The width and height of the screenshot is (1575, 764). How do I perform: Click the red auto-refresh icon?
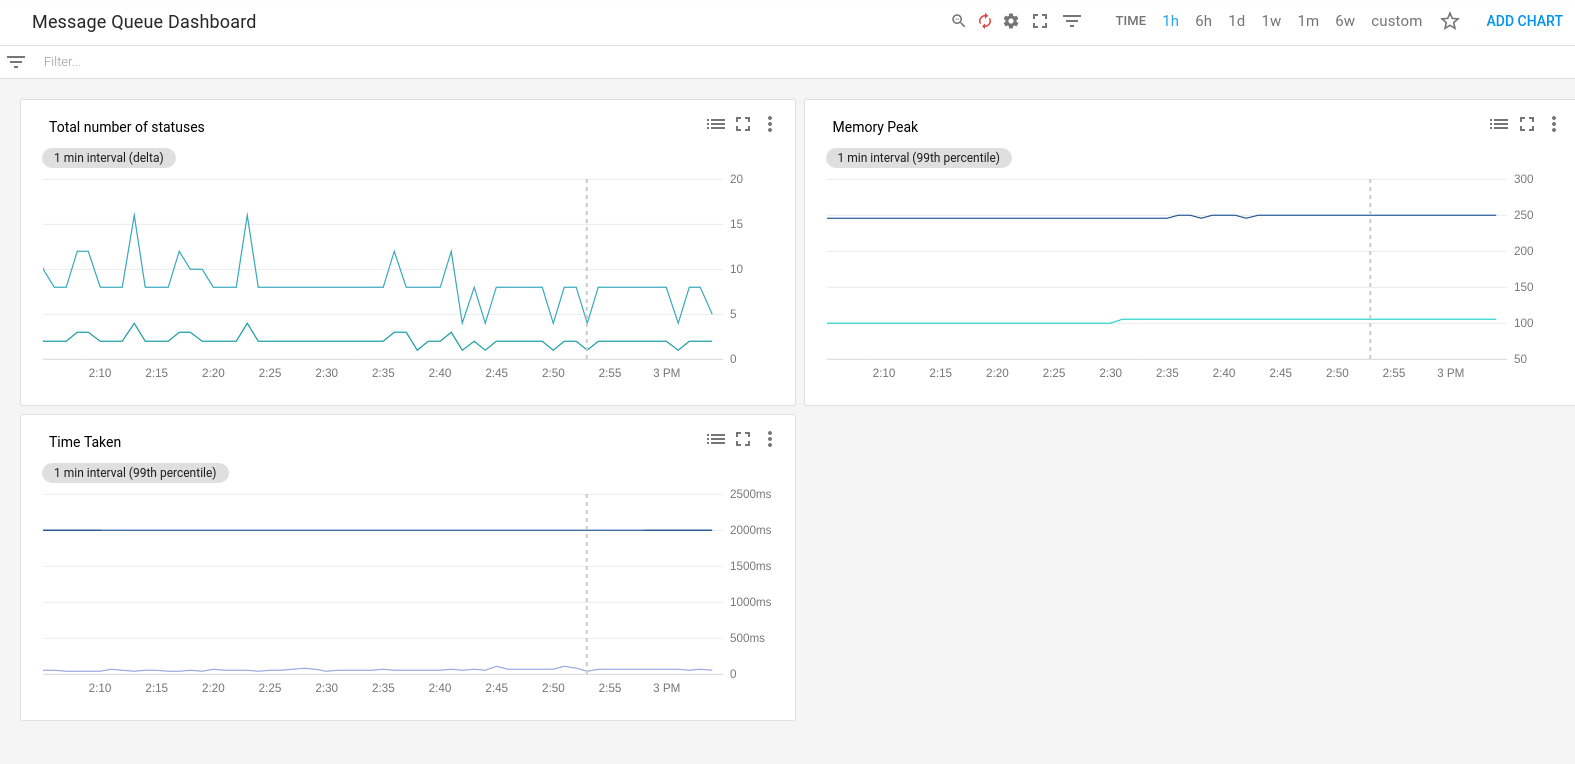pyautogui.click(x=985, y=21)
